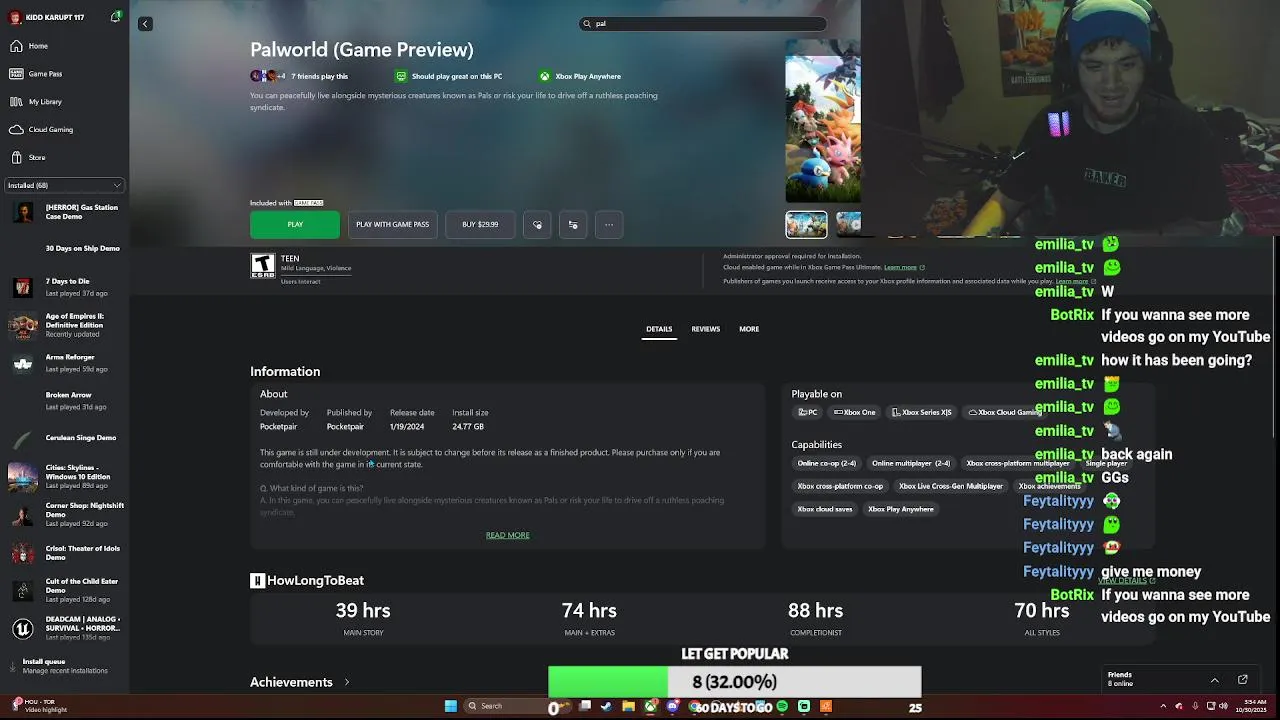Open the notifications bell icon
1280x720 pixels.
click(x=116, y=17)
